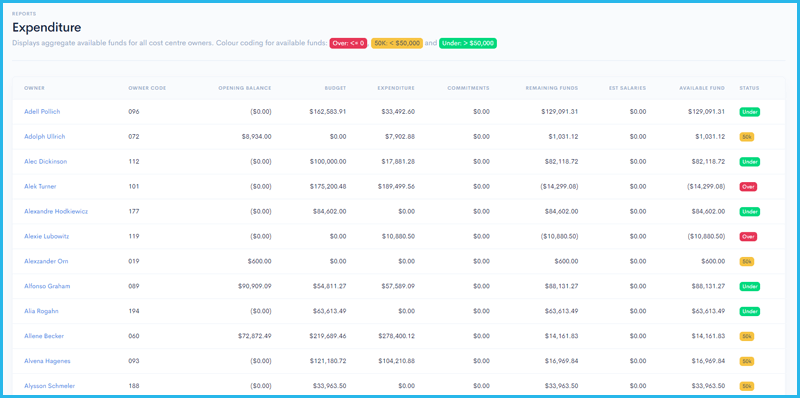Open Alysson Schmeler owner link
Screen dimensions: 800x398
point(49,386)
